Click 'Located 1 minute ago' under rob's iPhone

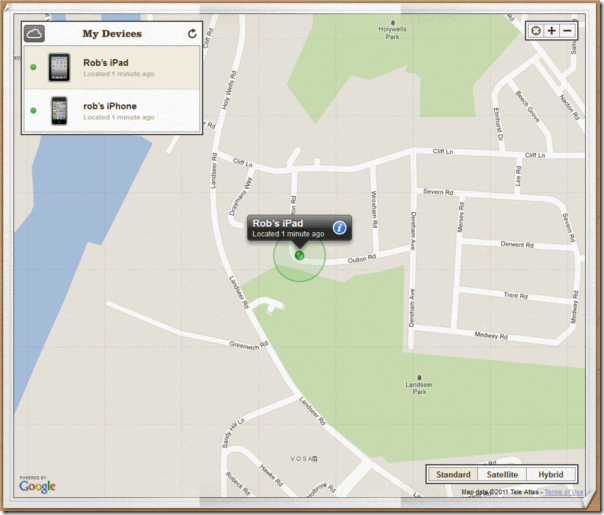click(x=119, y=117)
